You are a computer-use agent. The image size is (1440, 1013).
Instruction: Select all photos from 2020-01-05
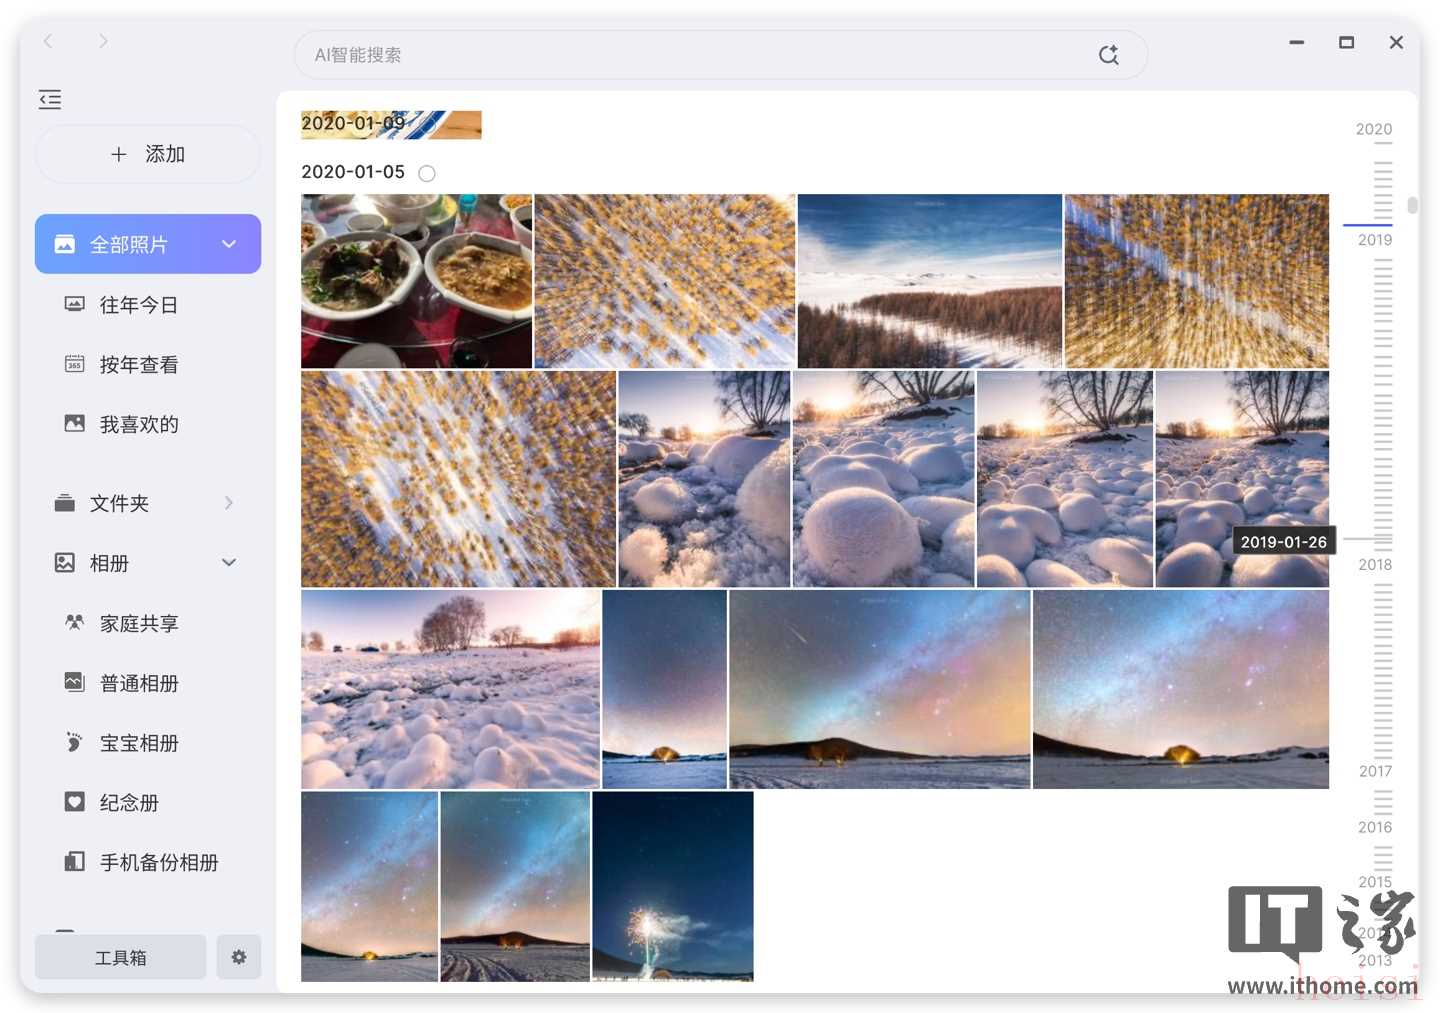[427, 173]
